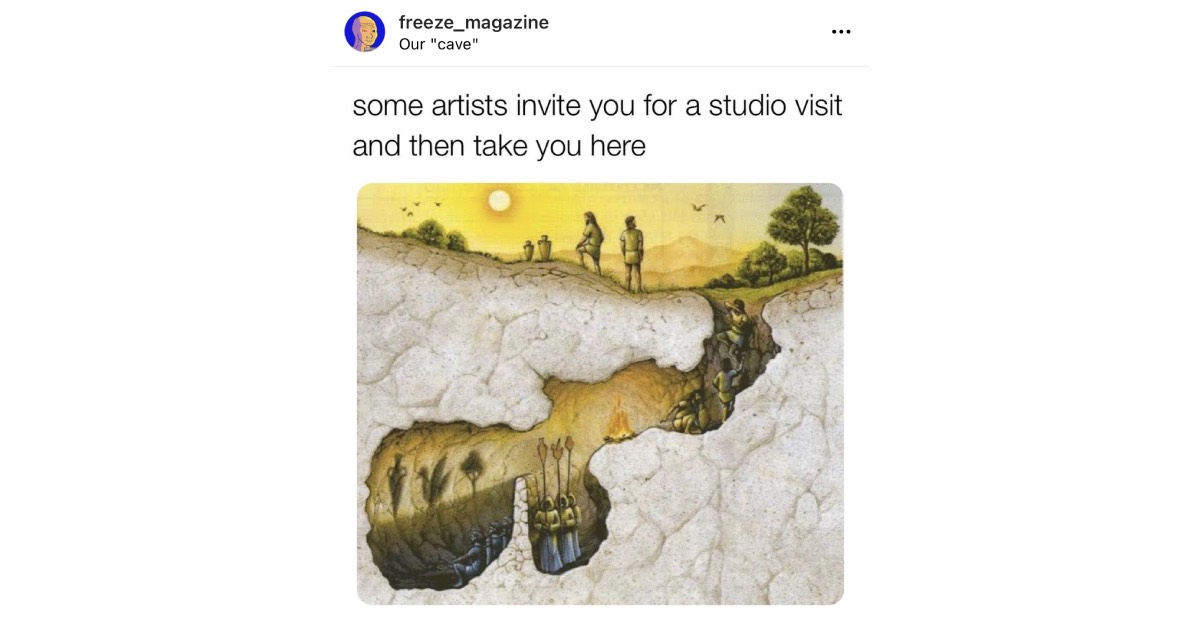Open the freeze_magazine username link
The image size is (1200, 630).
[473, 22]
